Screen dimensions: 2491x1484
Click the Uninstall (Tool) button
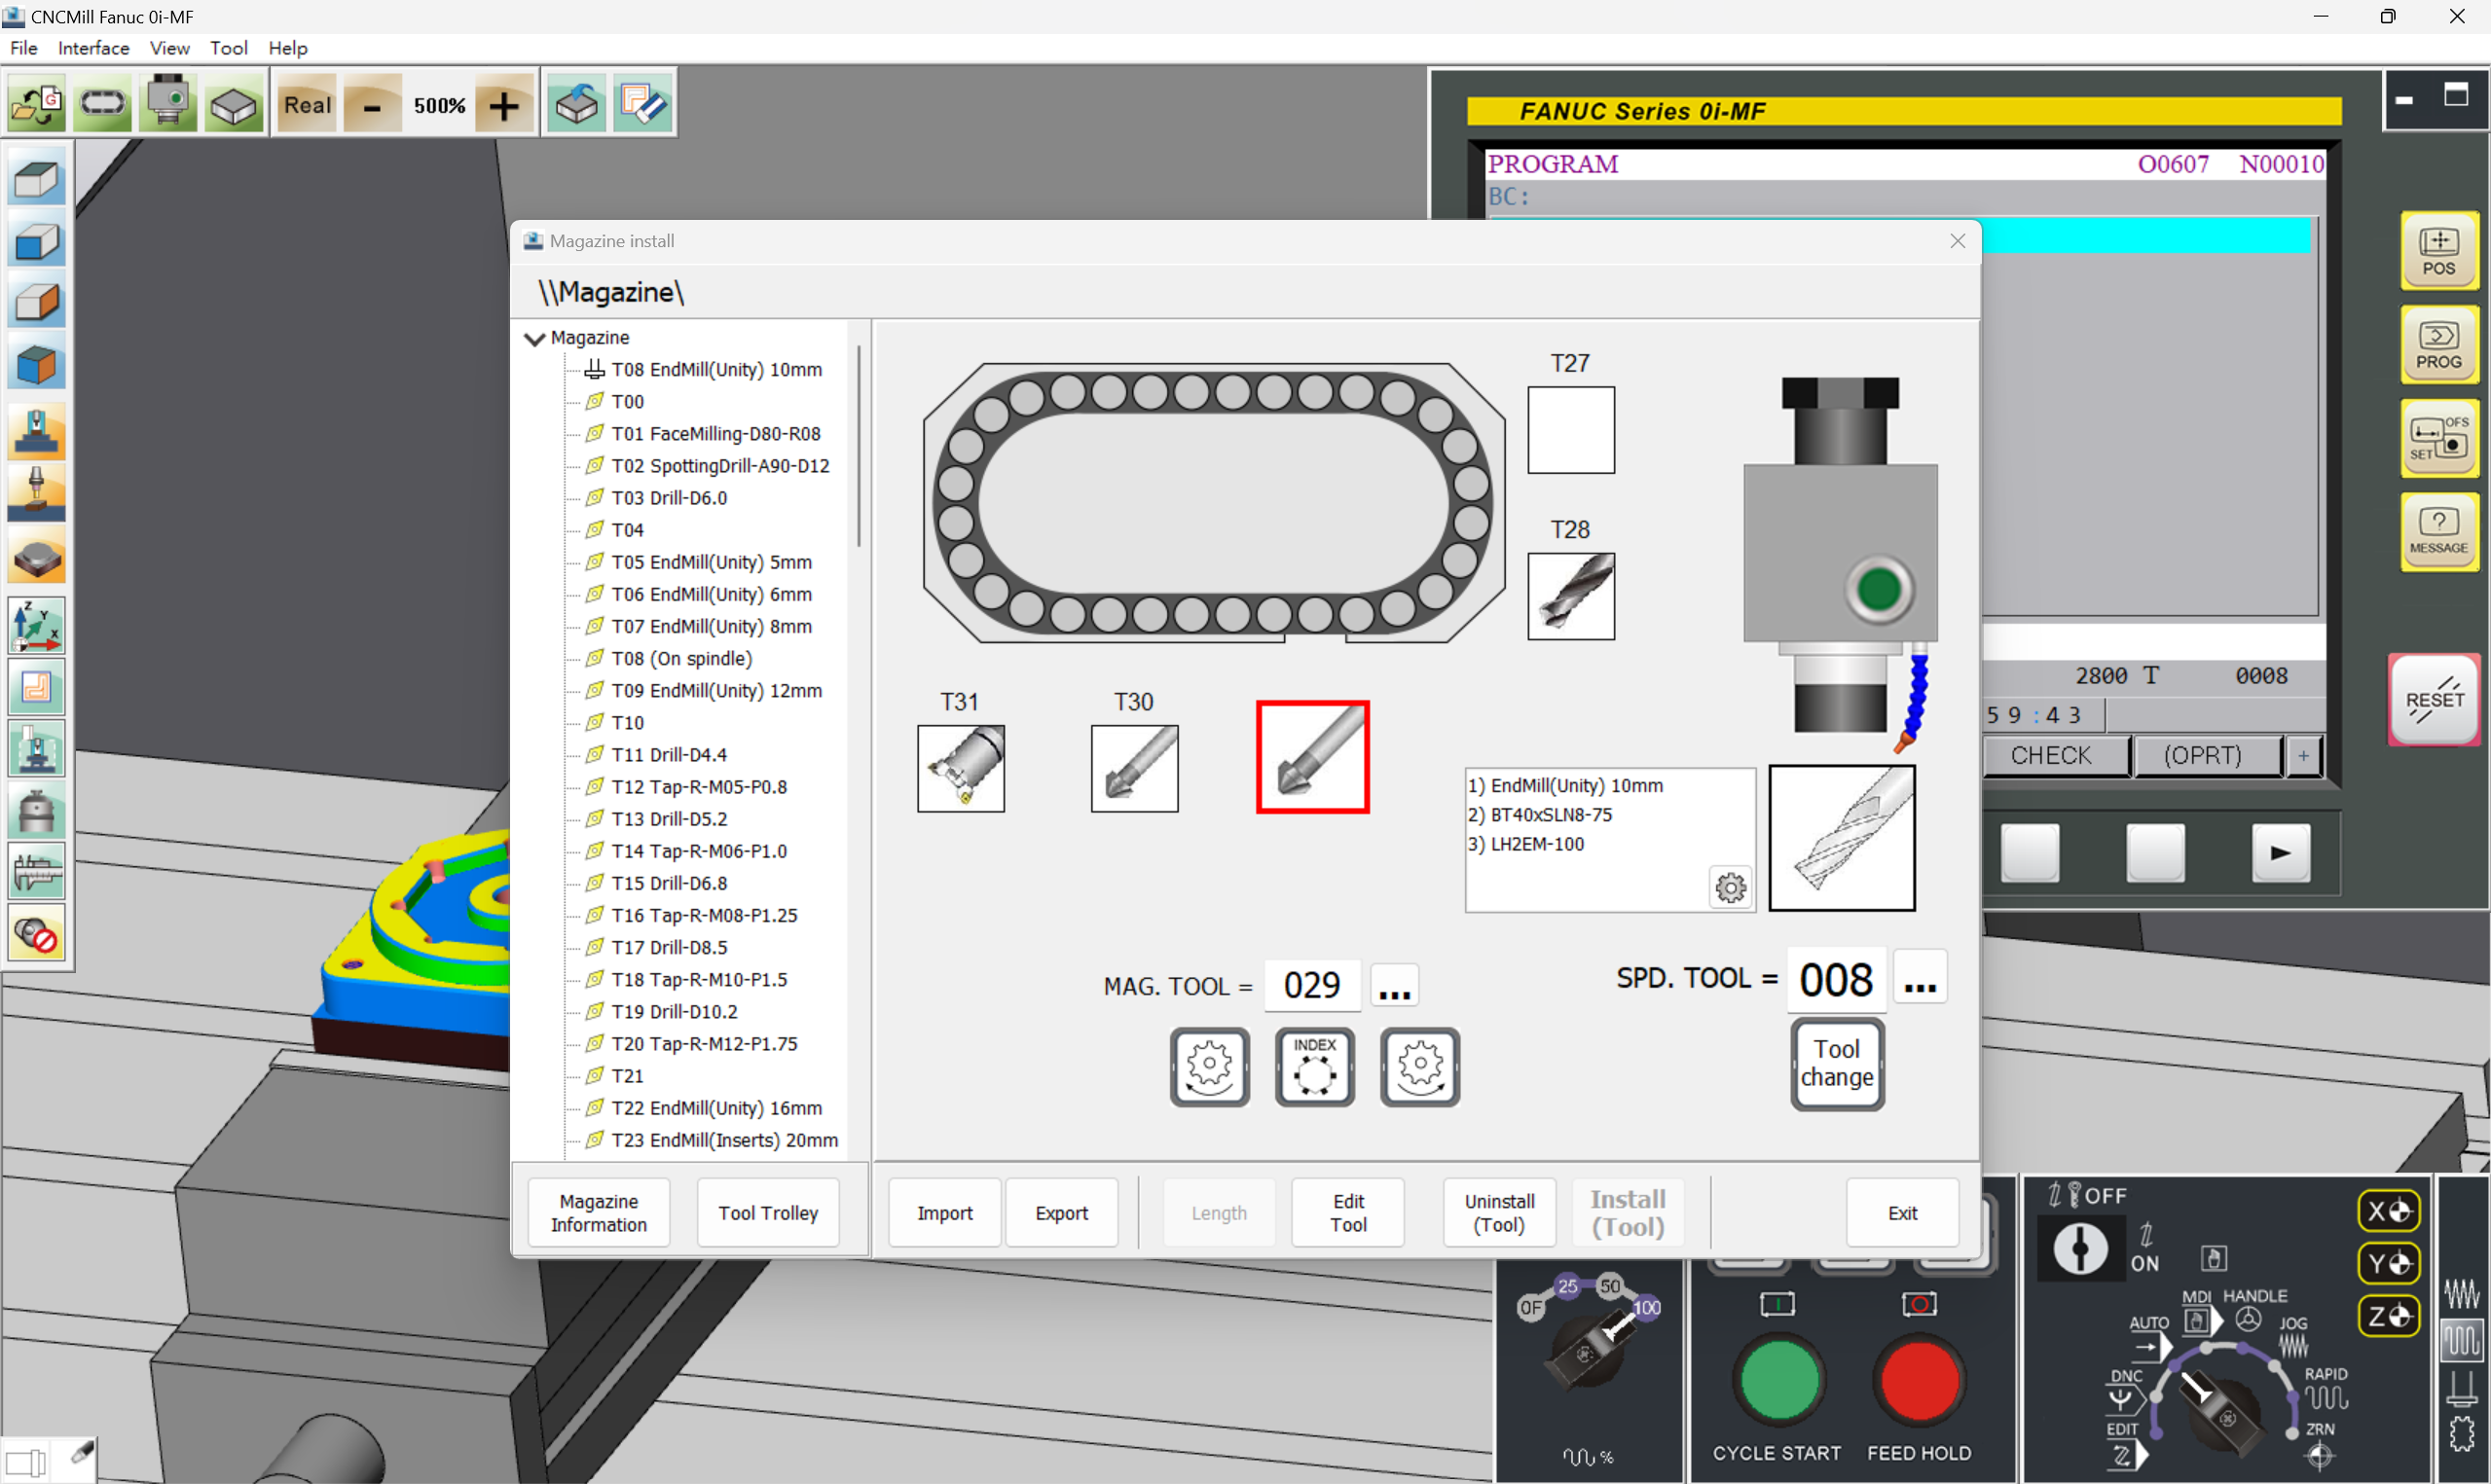point(1498,1212)
